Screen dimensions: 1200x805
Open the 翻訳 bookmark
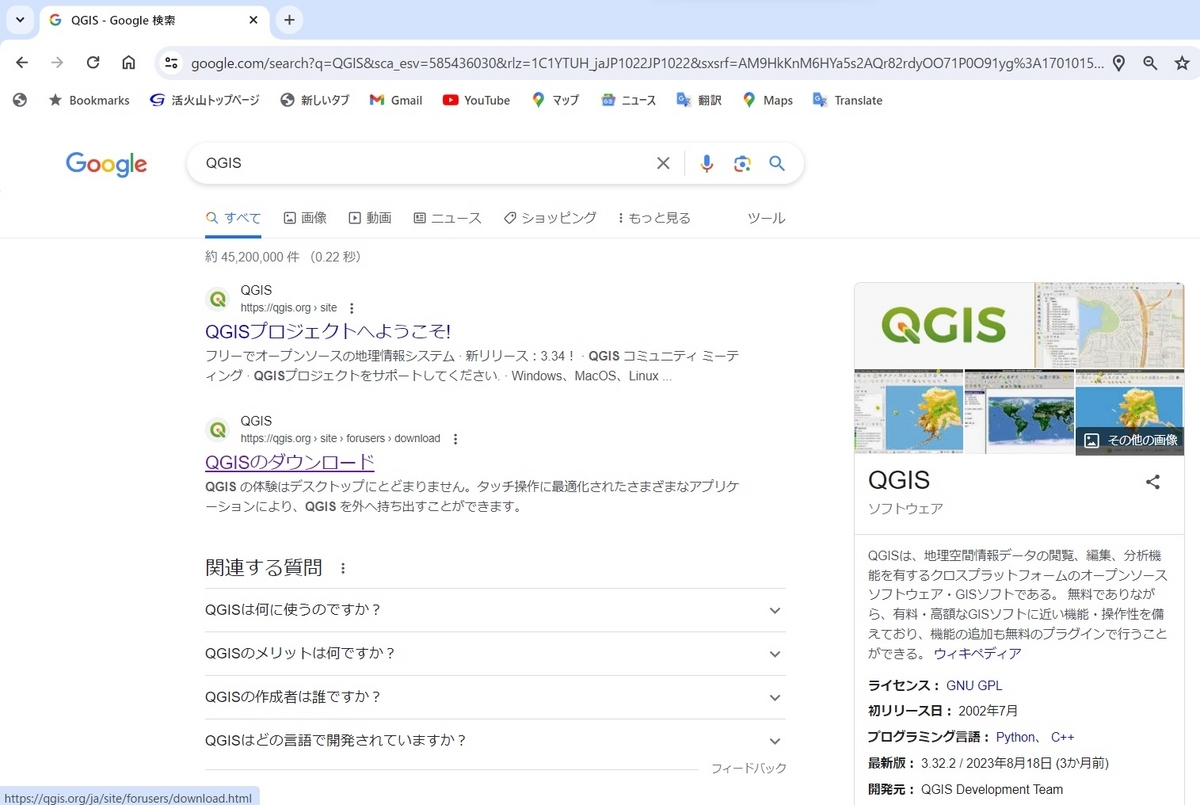[699, 100]
